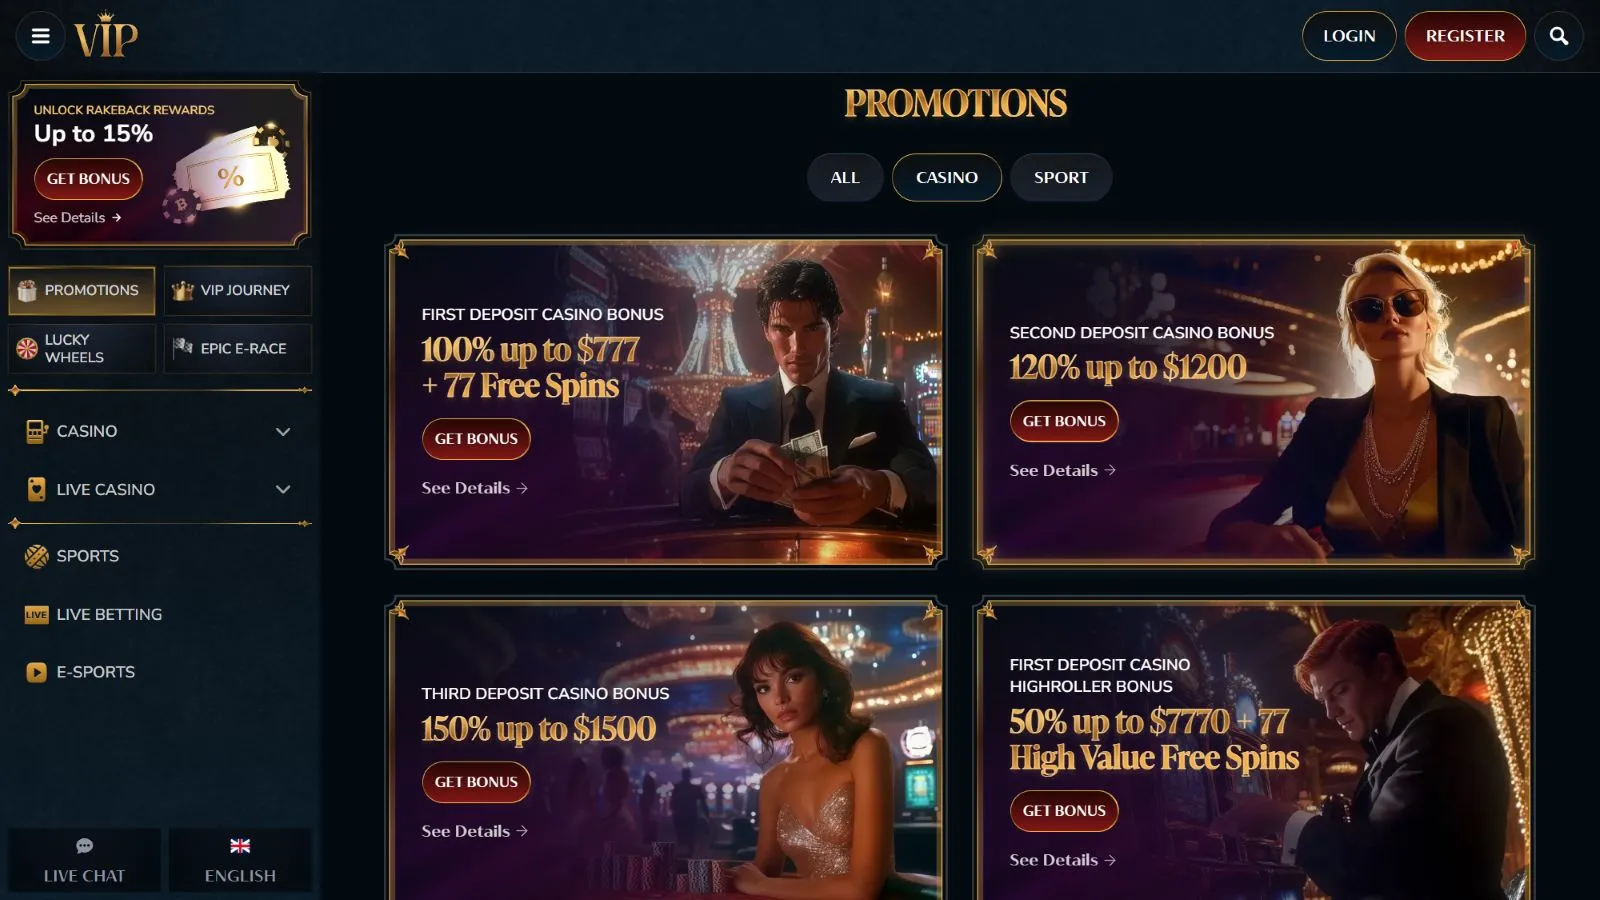The width and height of the screenshot is (1600, 900).
Task: Click the E-Sports play icon
Action: 36,672
